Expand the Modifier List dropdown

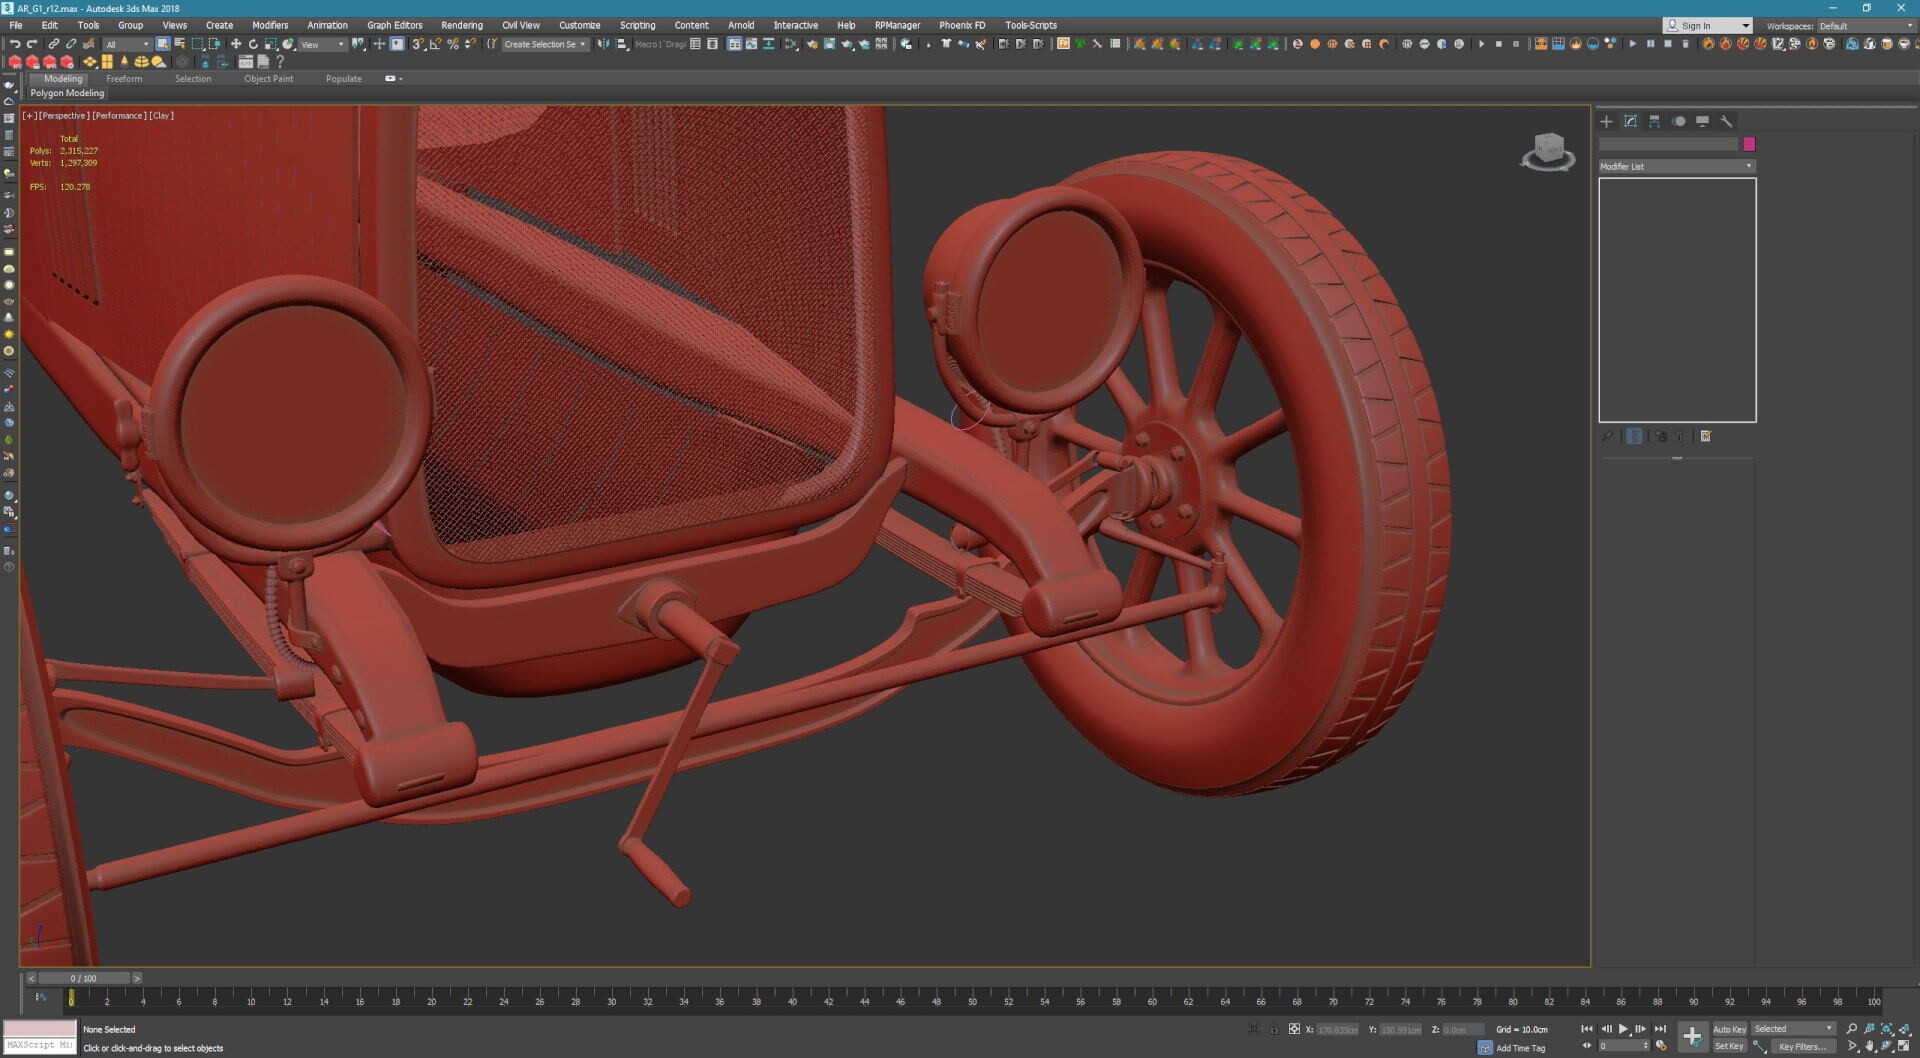[x=1676, y=166]
